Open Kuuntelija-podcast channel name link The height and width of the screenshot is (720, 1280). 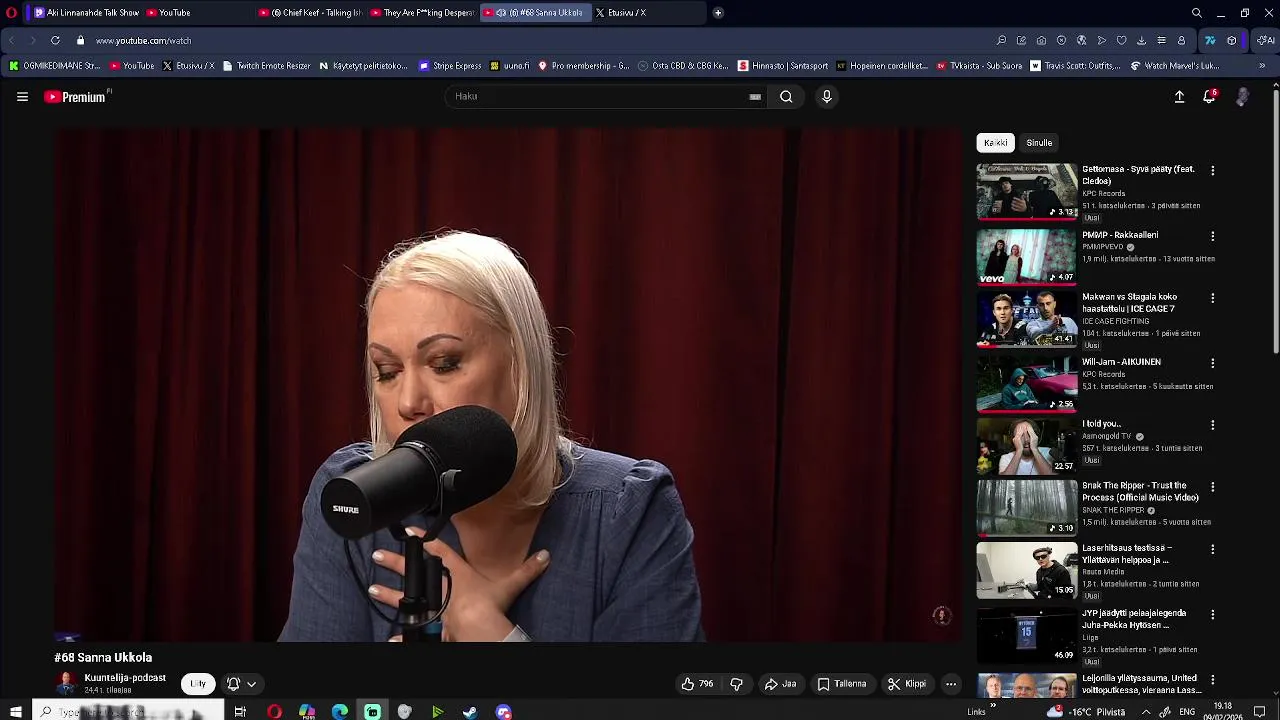click(125, 678)
